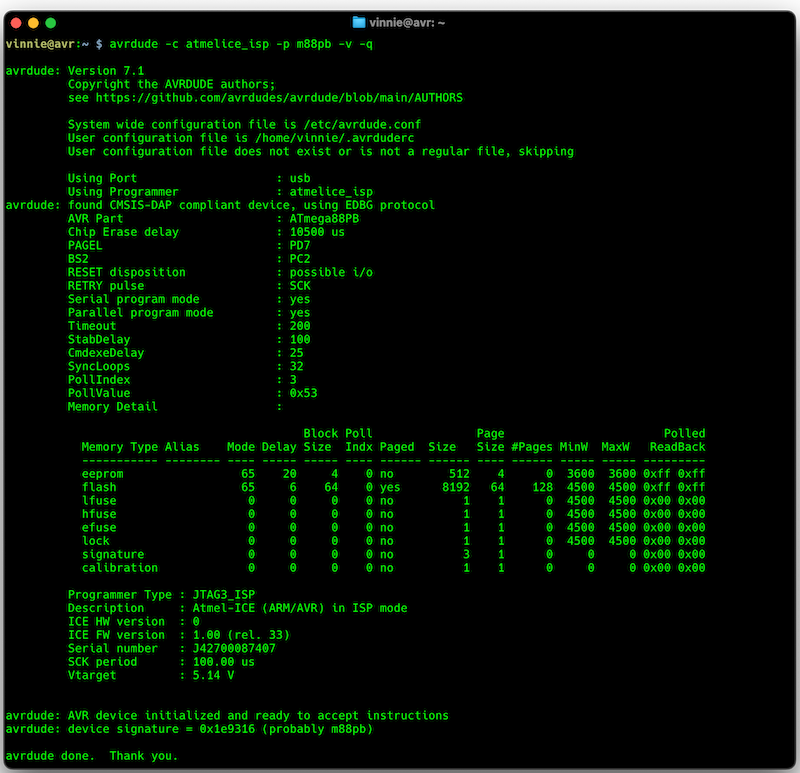
Task: Click the 'hfuse' memory row name
Action: tap(99, 514)
